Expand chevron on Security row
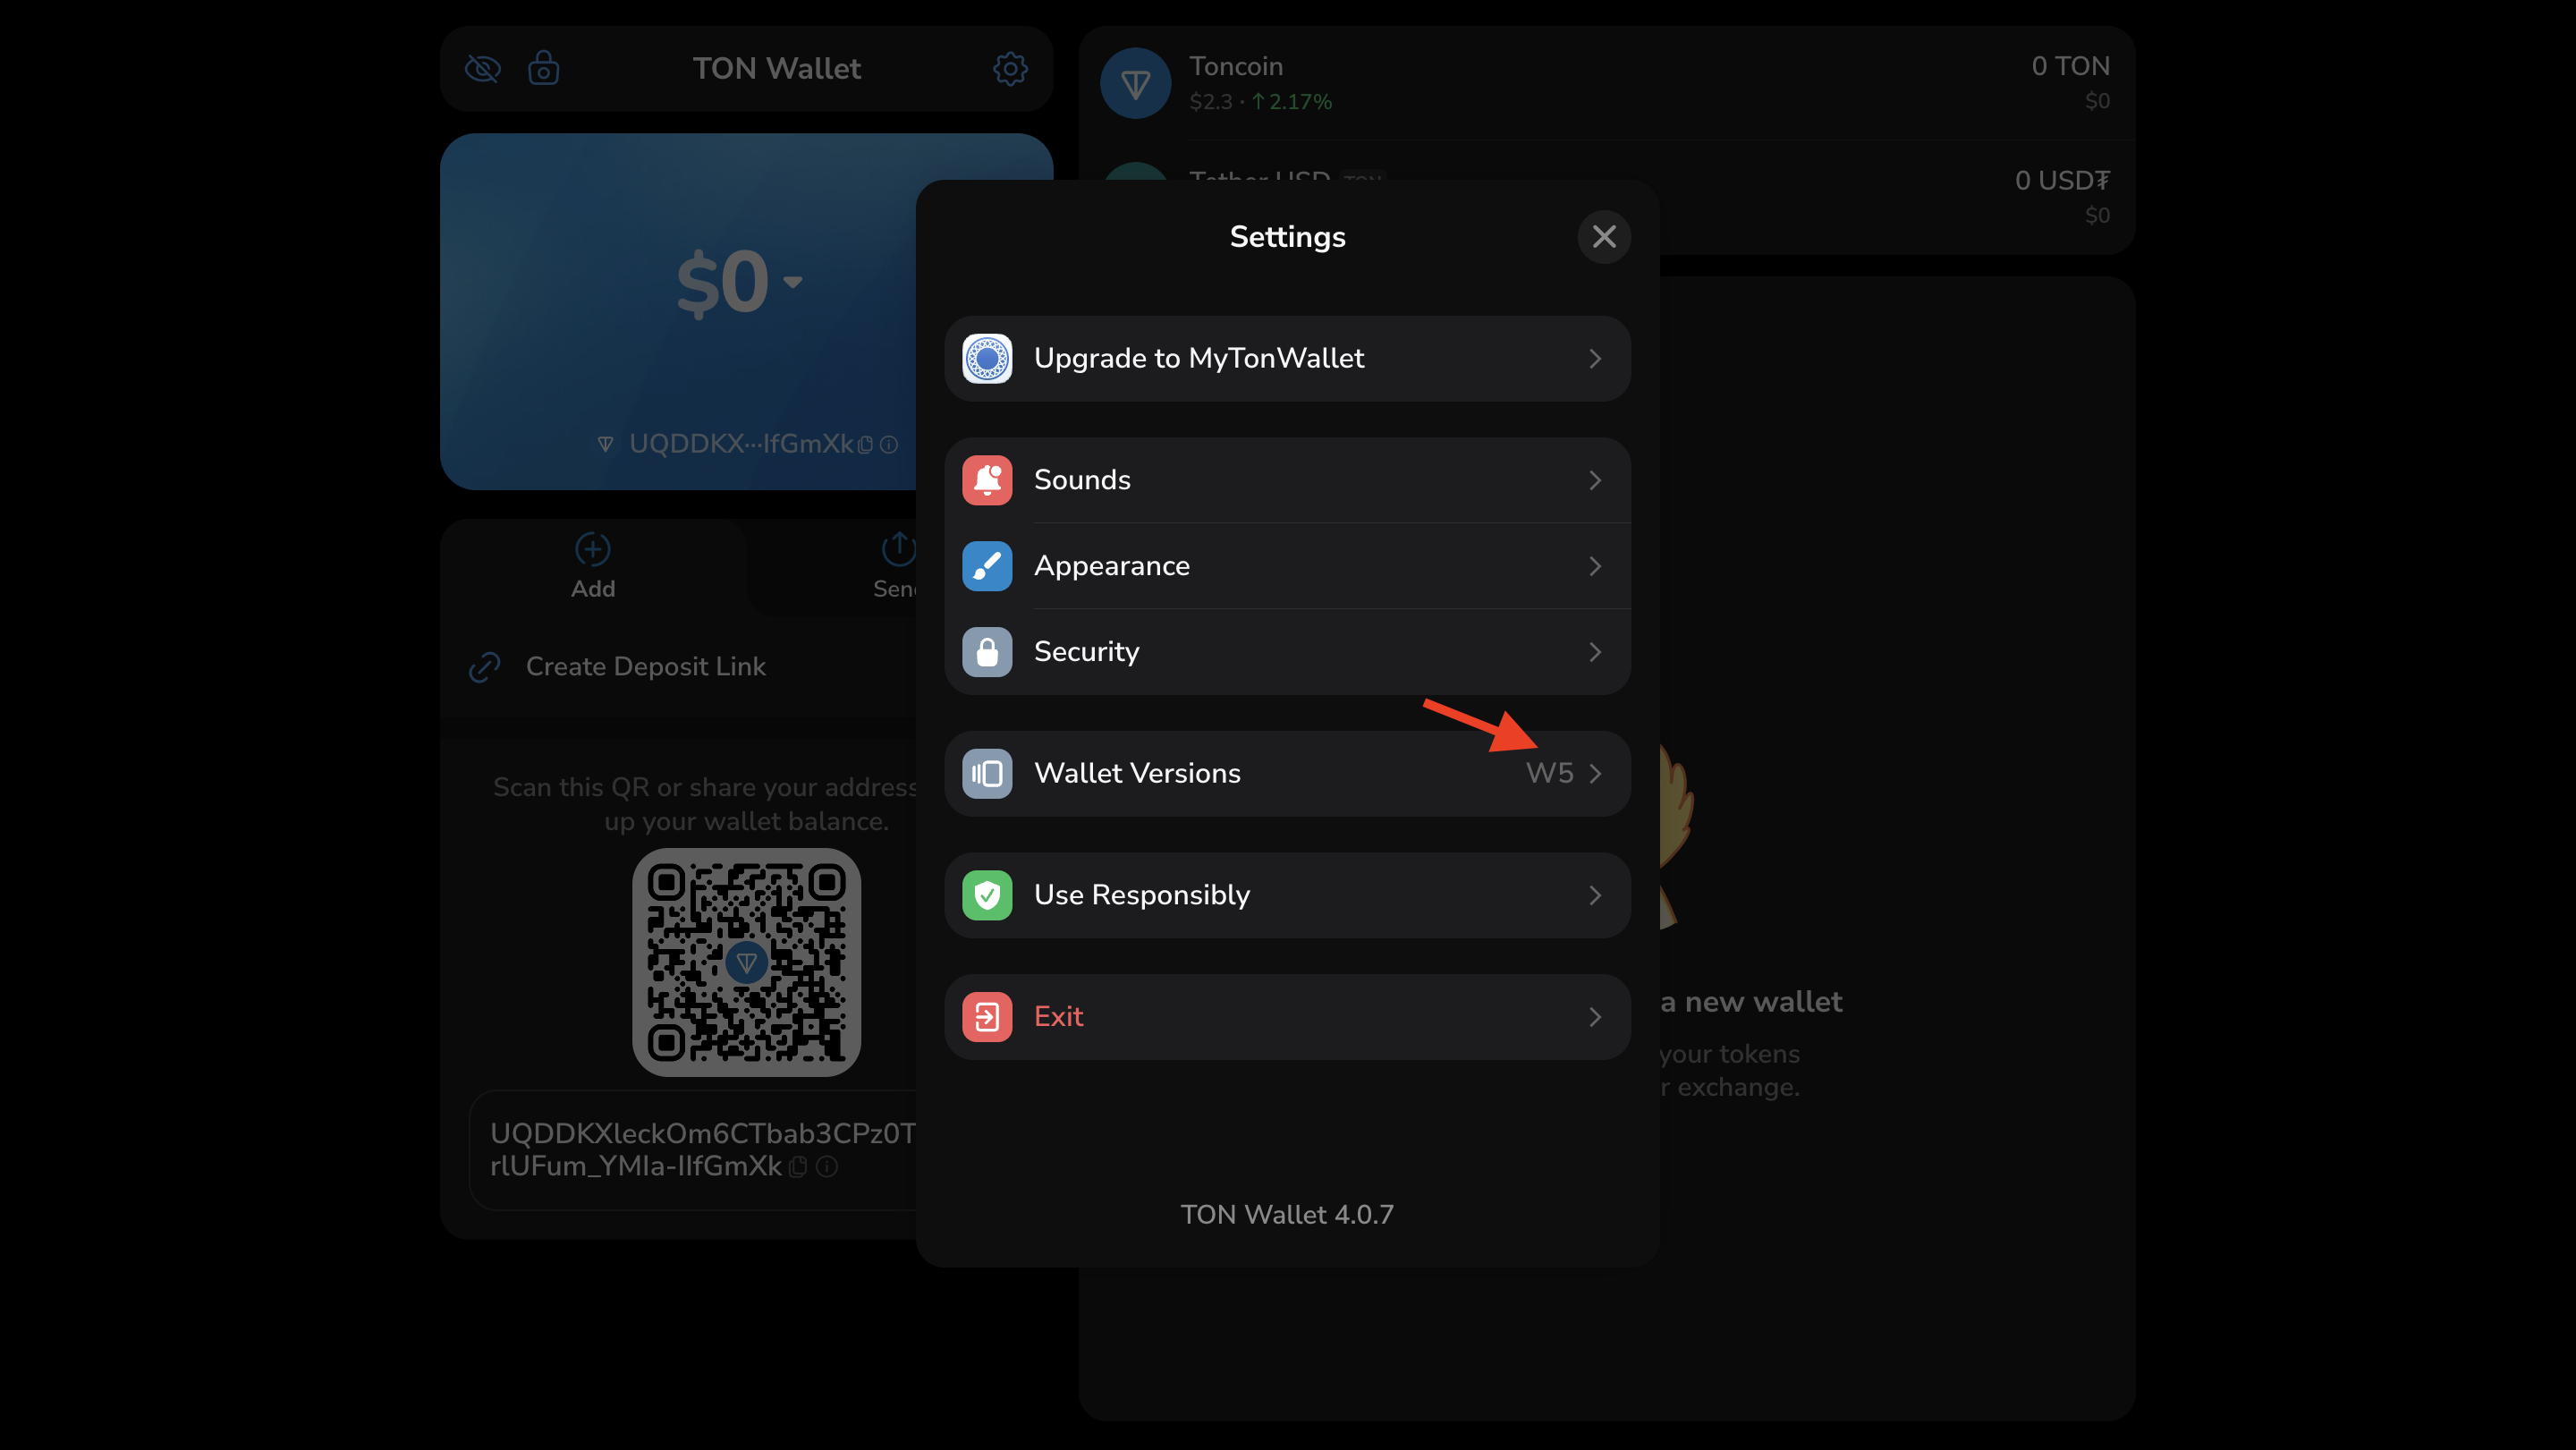 coord(1595,652)
